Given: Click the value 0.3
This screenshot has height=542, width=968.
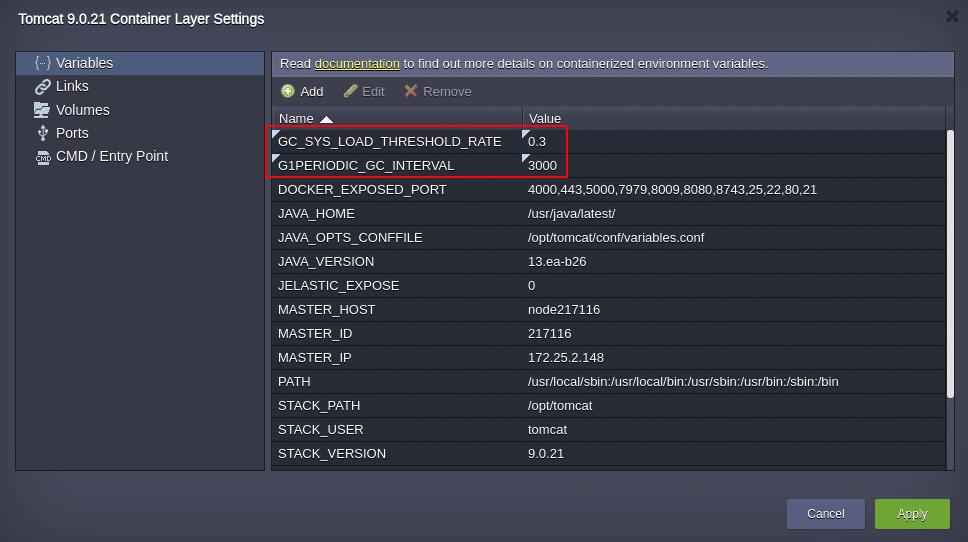Looking at the screenshot, I should pyautogui.click(x=536, y=141).
